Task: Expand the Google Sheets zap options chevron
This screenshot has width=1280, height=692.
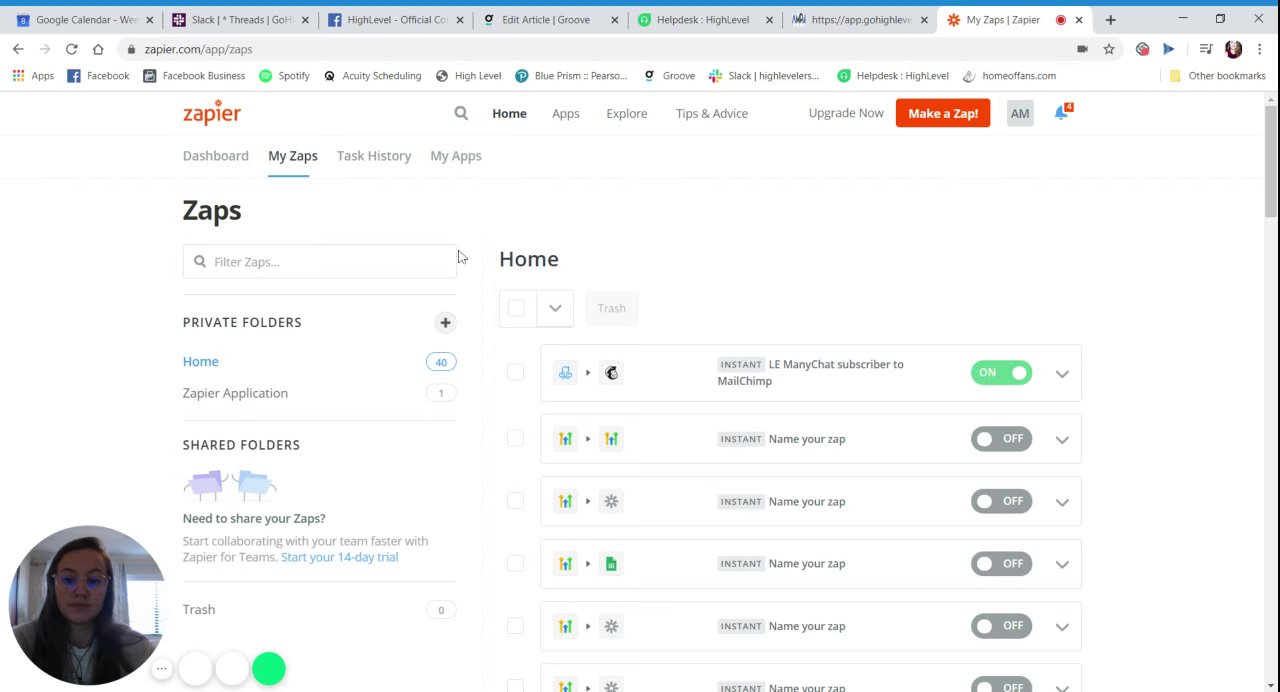Action: [1062, 565]
